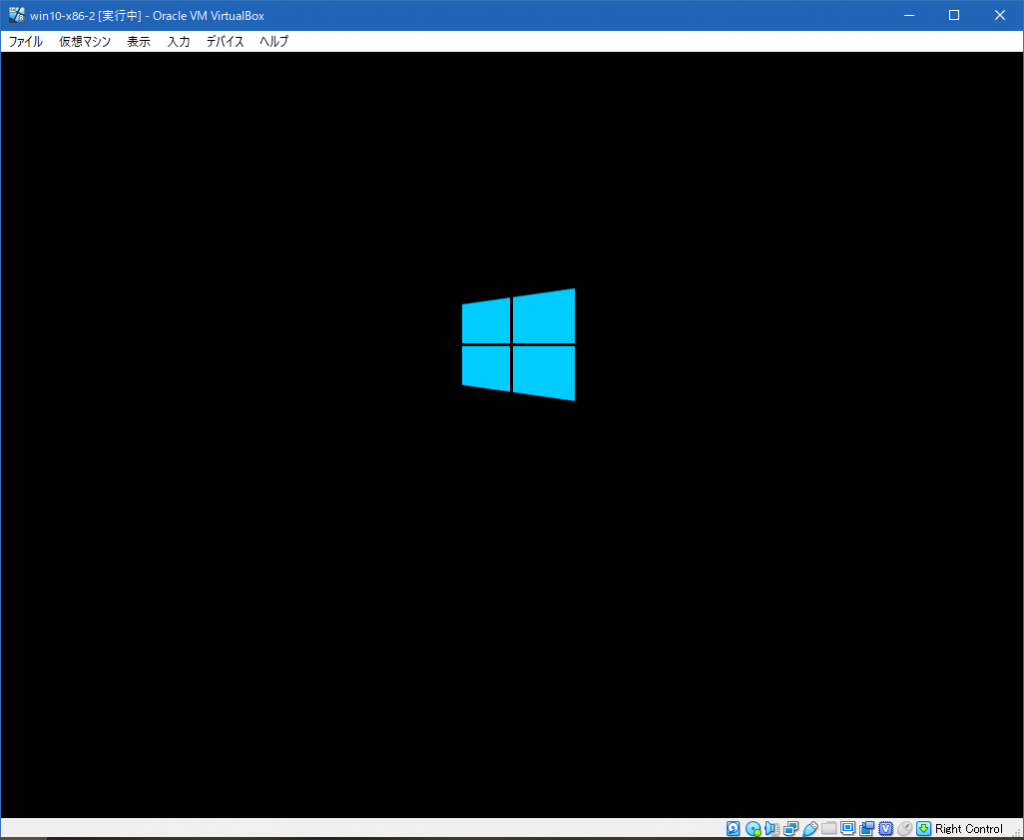Image resolution: width=1024 pixels, height=840 pixels.
Task: Click the Right Control host key label
Action: pyautogui.click(x=969, y=829)
